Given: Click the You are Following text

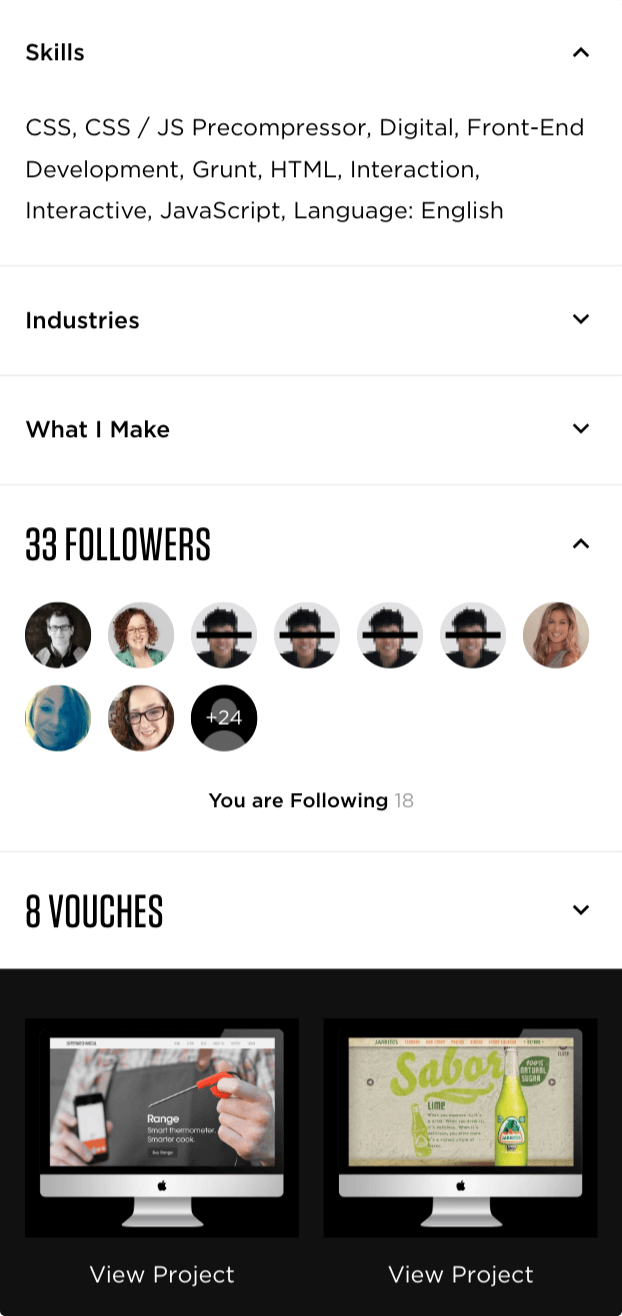Looking at the screenshot, I should coord(298,801).
